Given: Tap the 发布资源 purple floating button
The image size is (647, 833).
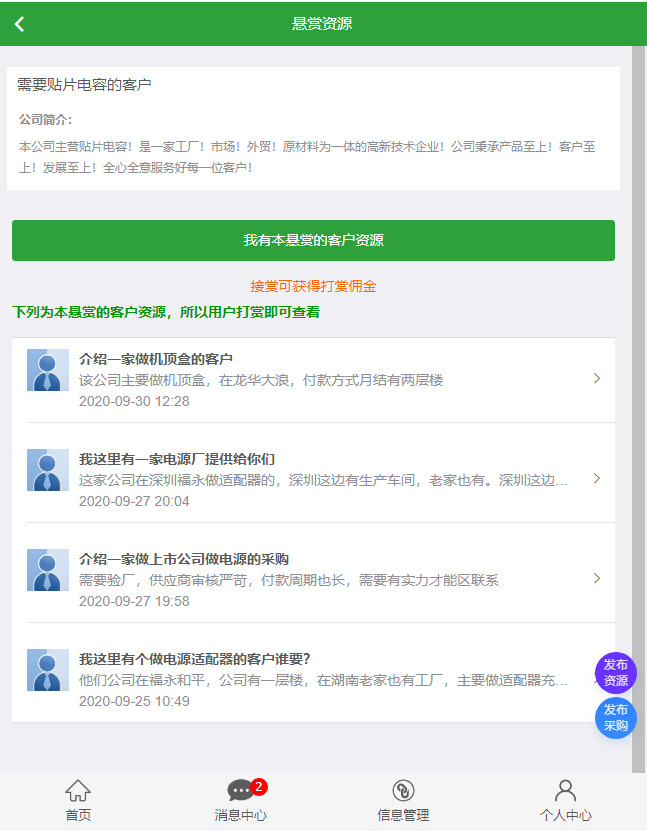Looking at the screenshot, I should 616,673.
